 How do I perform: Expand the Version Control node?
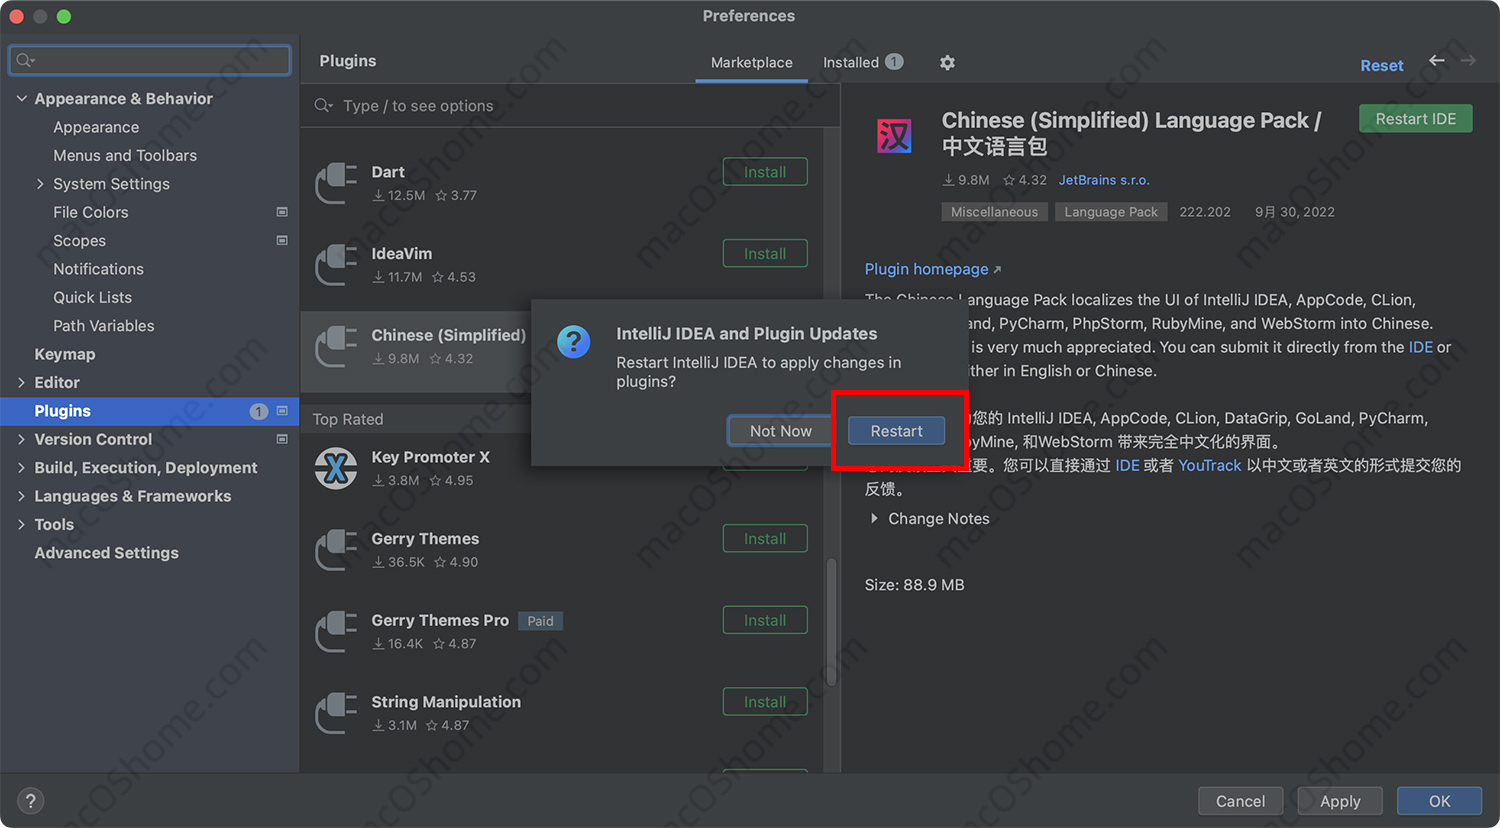point(21,439)
